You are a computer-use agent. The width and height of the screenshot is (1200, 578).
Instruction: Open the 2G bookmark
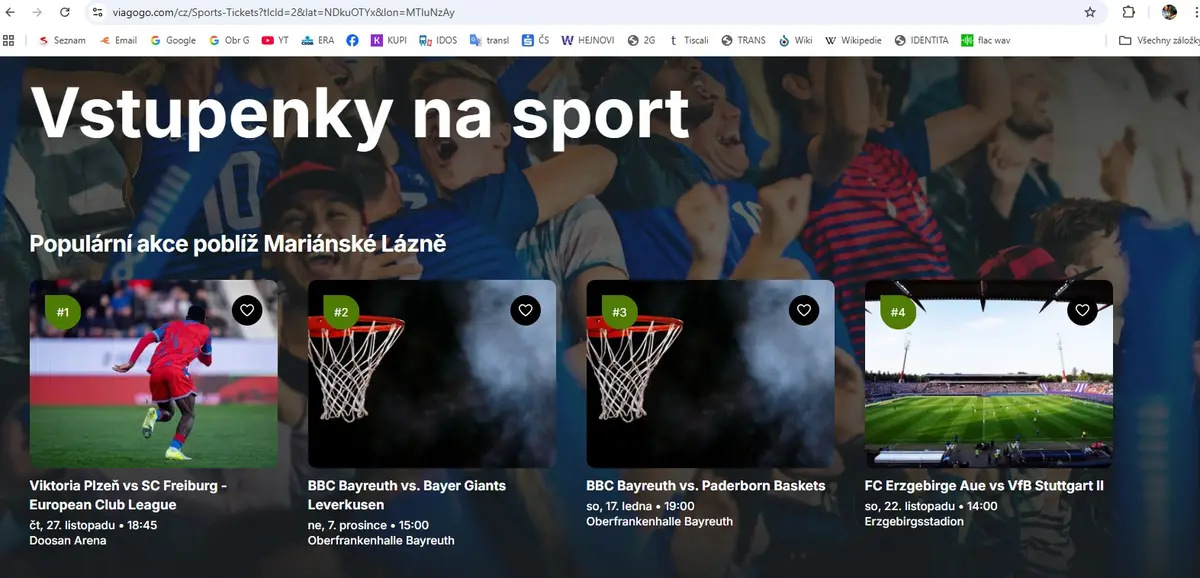[641, 40]
